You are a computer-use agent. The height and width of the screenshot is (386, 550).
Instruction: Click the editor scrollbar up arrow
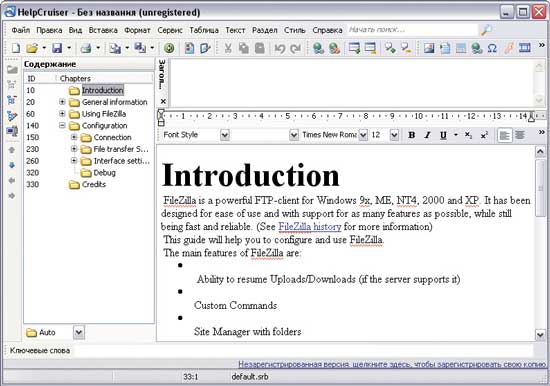point(540,152)
